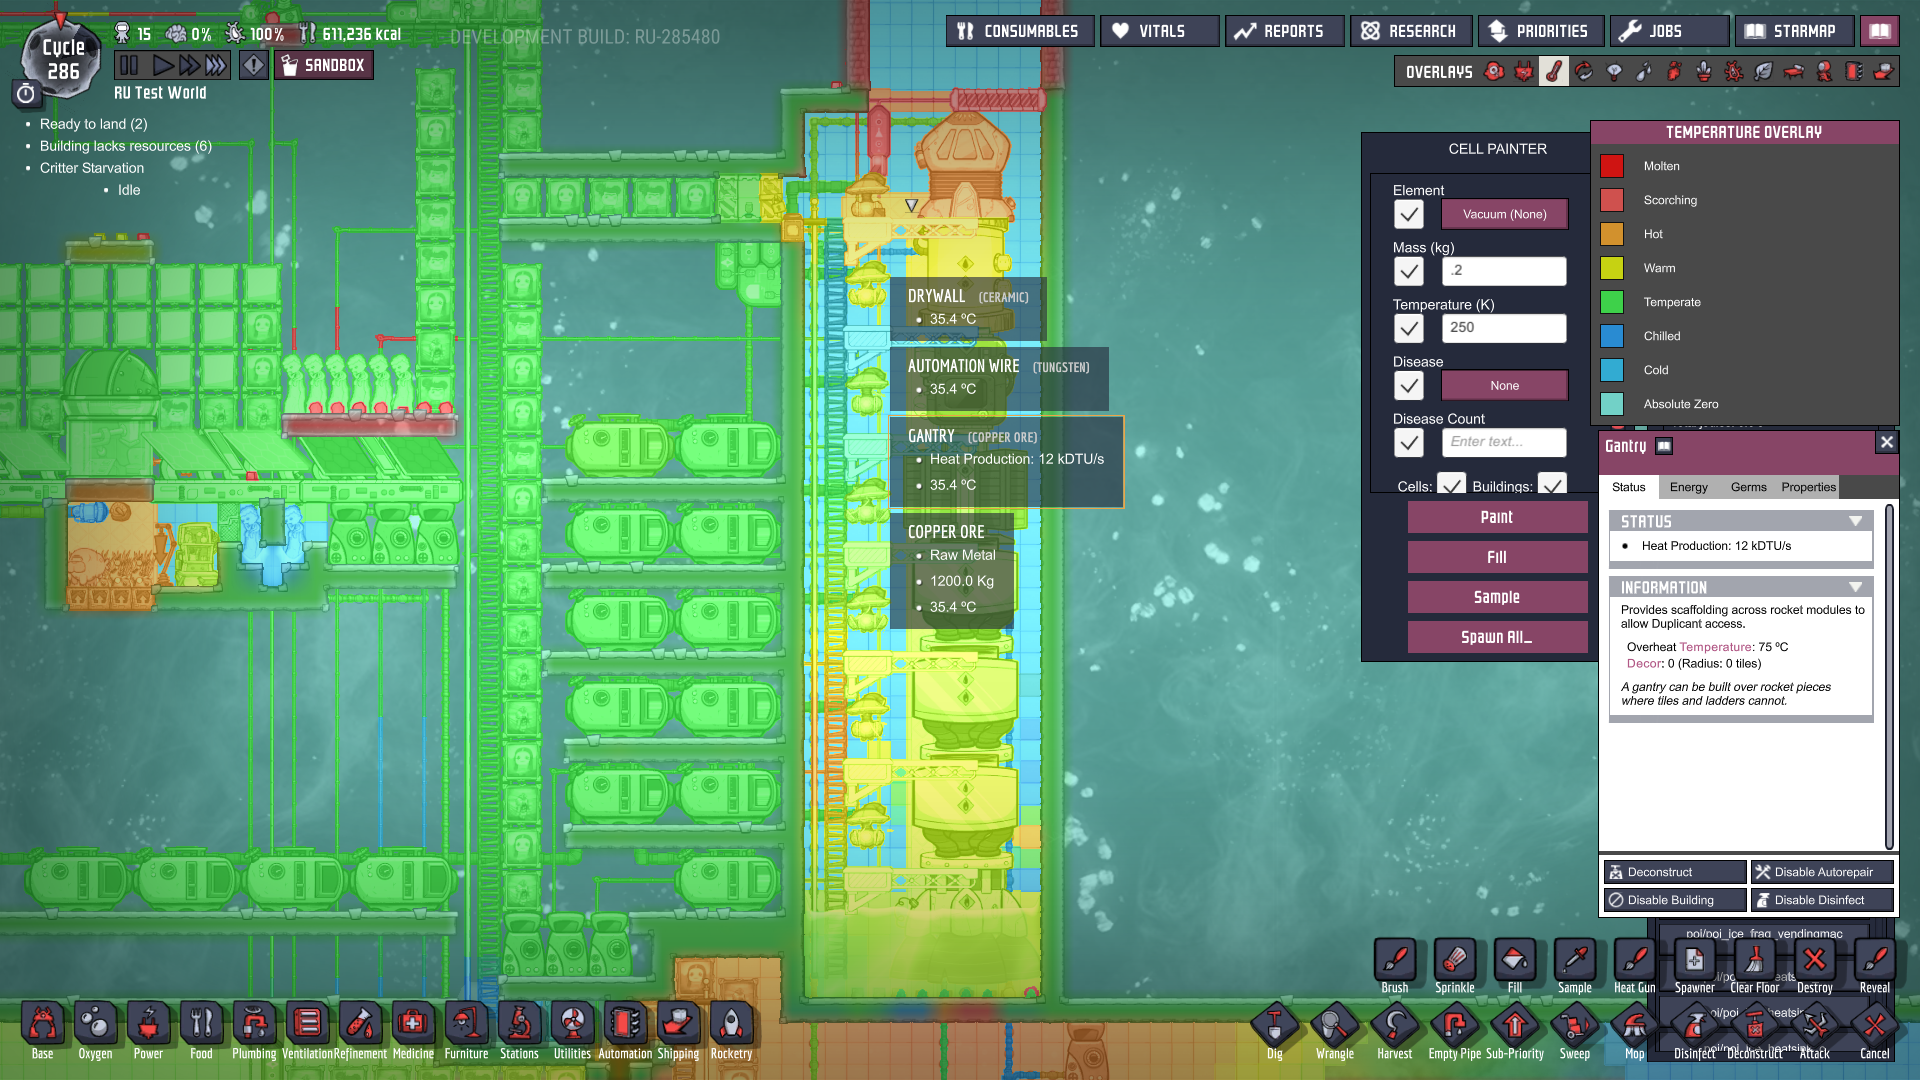Select the Dig tool
Screen dimensions: 1920x1080
1274,1026
